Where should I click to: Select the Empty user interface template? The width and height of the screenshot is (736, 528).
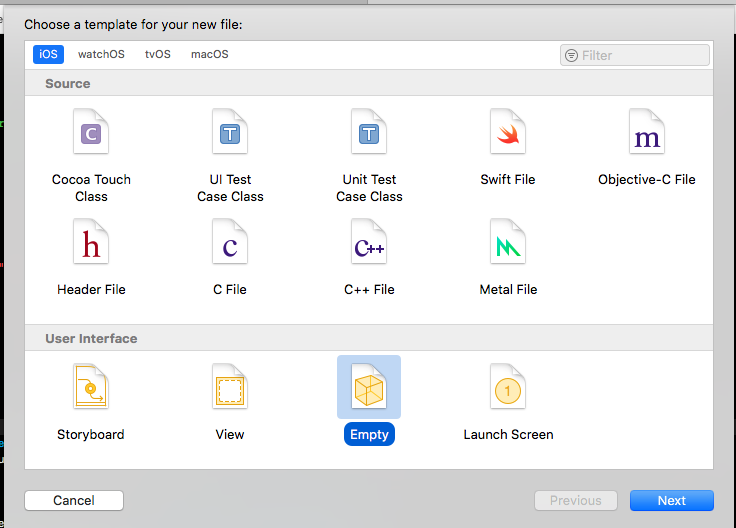369,387
